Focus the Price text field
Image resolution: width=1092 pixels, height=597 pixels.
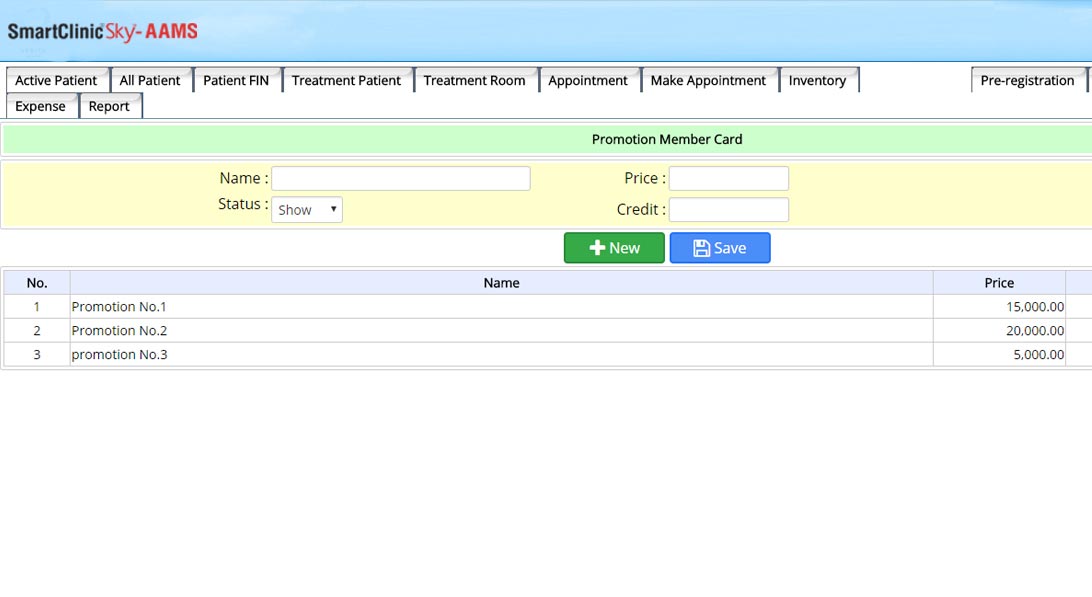click(728, 179)
